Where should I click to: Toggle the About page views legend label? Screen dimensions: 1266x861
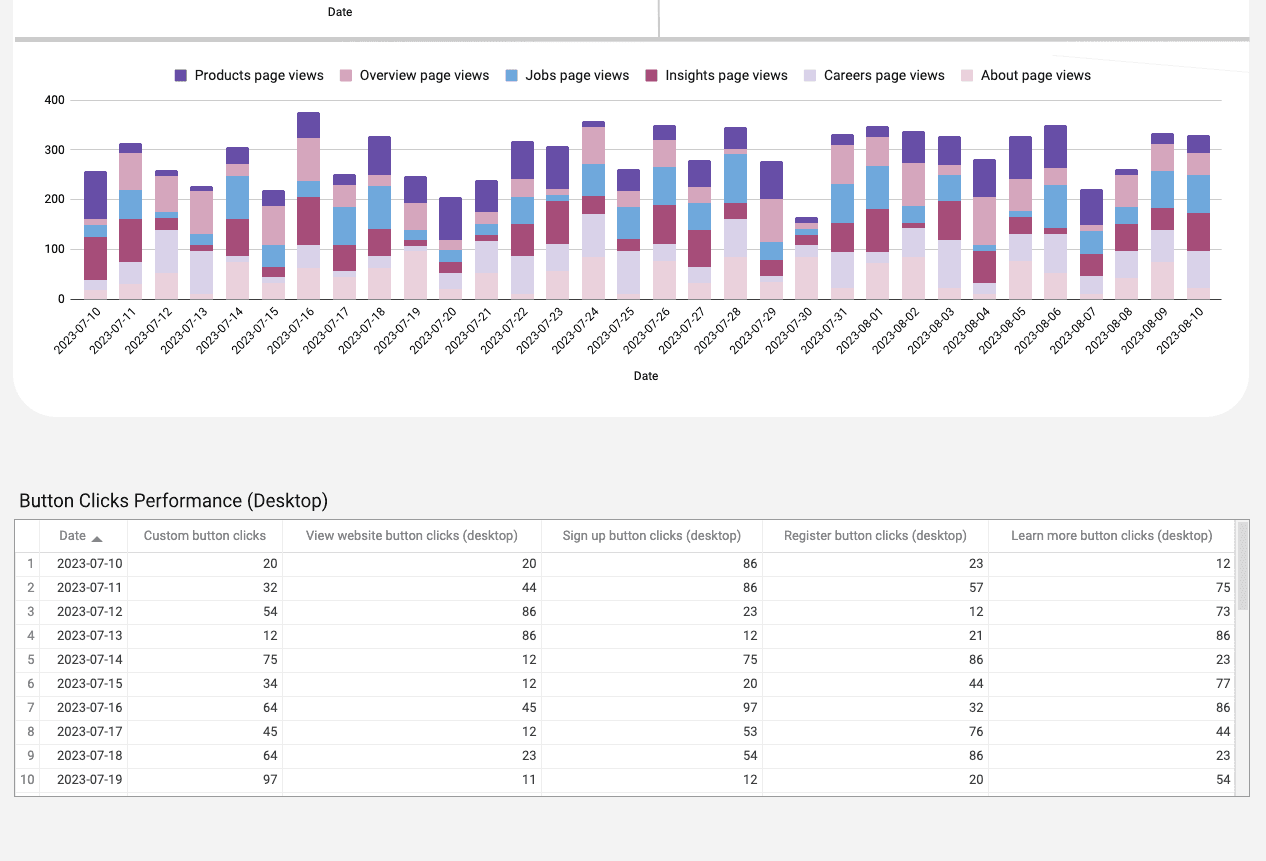click(x=1036, y=76)
